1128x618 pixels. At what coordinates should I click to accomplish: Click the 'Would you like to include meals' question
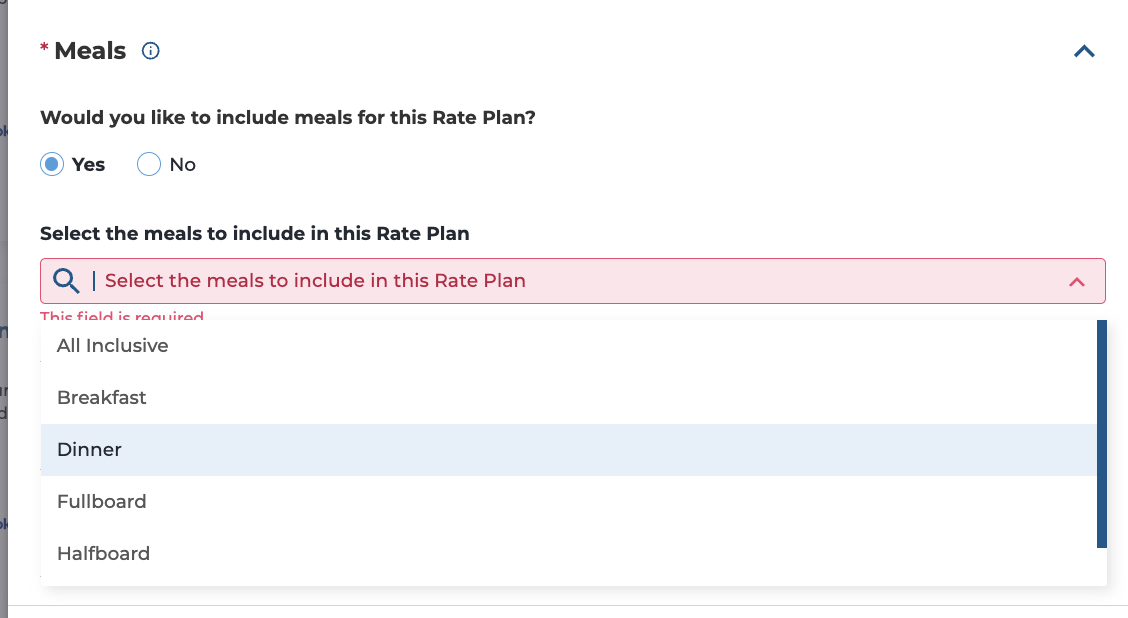click(x=288, y=117)
